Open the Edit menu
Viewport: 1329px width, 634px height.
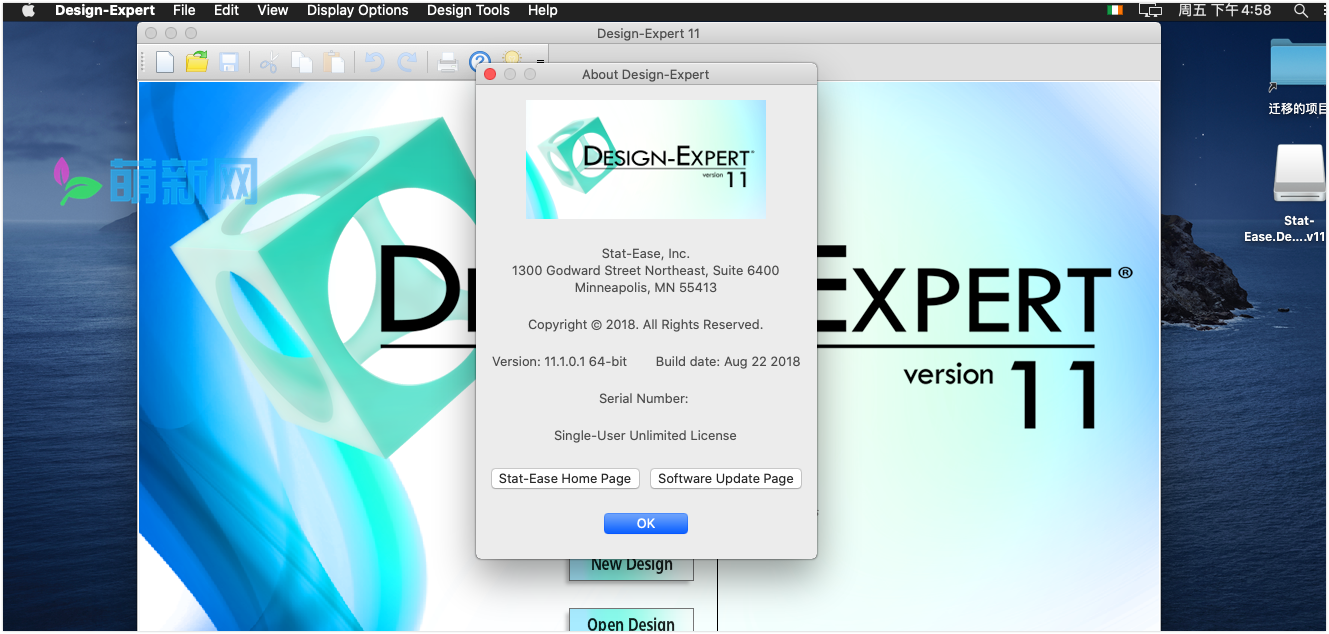(x=227, y=10)
